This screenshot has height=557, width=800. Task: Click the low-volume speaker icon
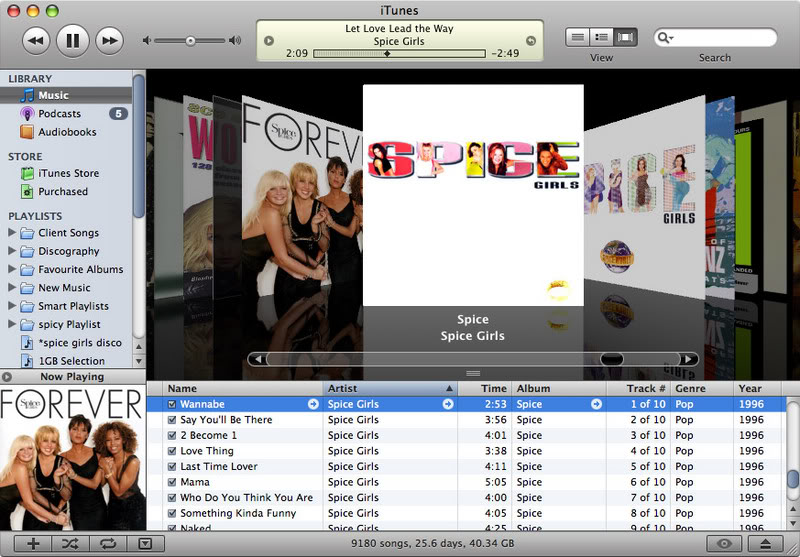147,40
